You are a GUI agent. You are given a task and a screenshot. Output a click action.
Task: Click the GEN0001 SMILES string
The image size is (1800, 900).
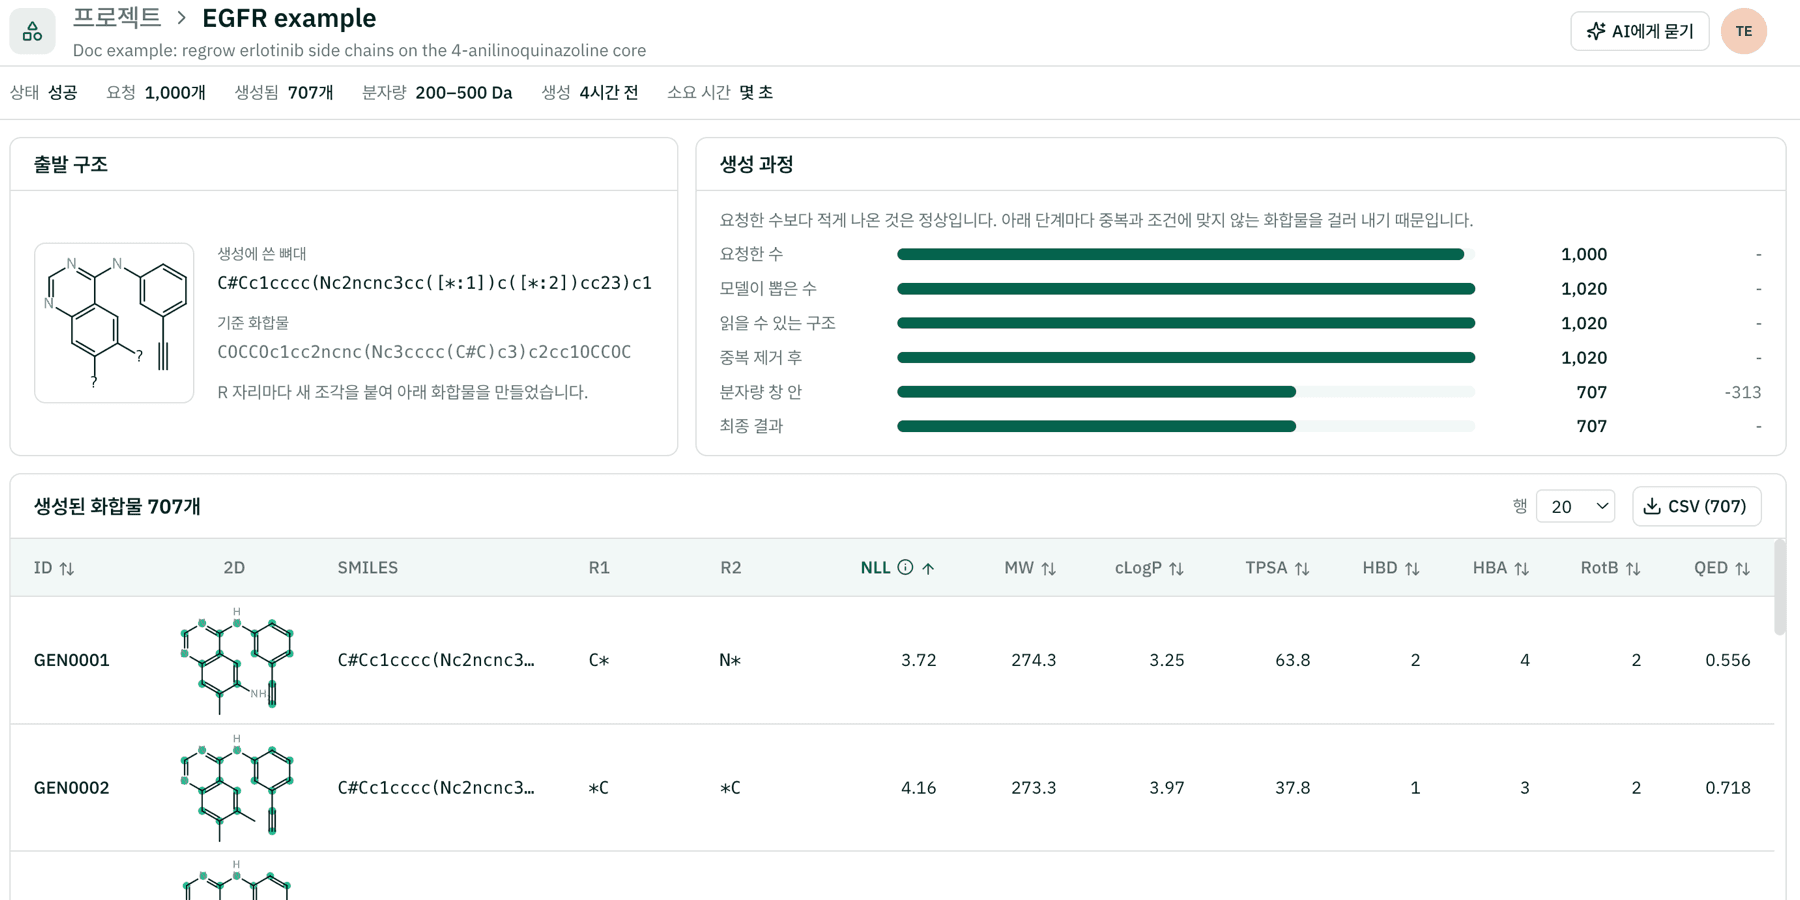(436, 660)
